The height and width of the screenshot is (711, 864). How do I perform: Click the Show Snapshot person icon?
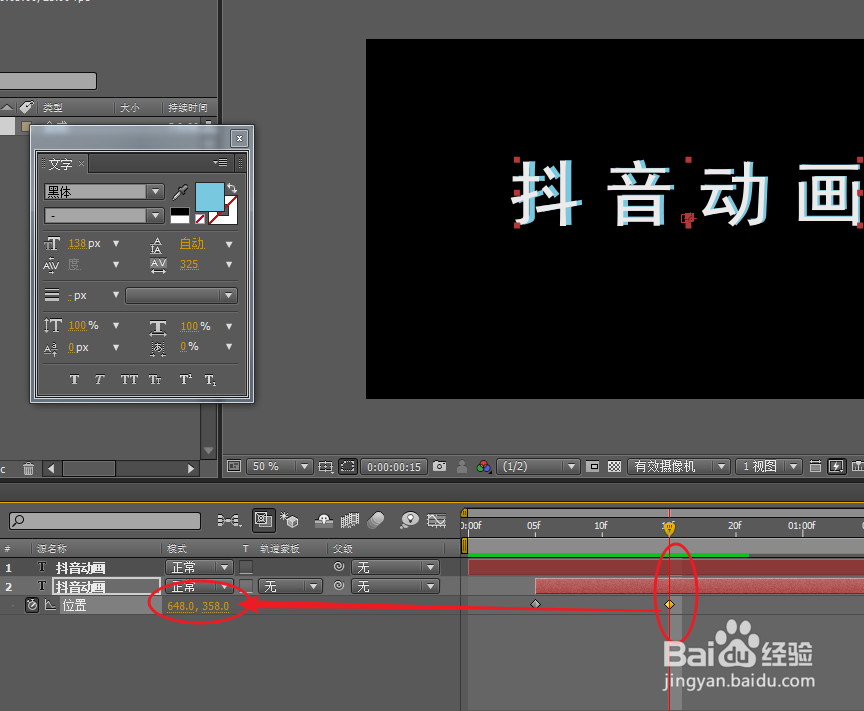(462, 466)
